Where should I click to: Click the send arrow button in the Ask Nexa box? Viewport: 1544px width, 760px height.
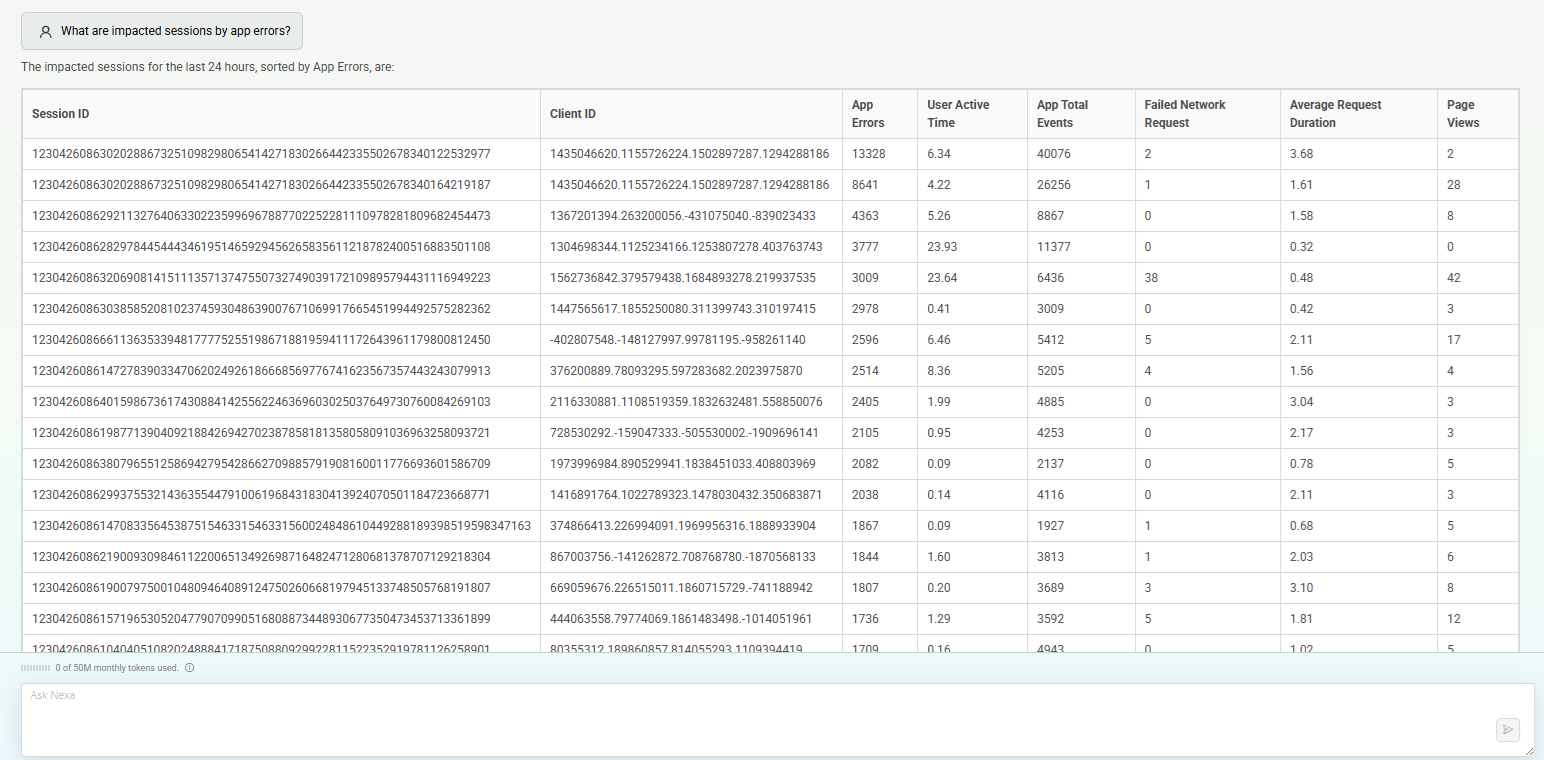pyautogui.click(x=1508, y=730)
